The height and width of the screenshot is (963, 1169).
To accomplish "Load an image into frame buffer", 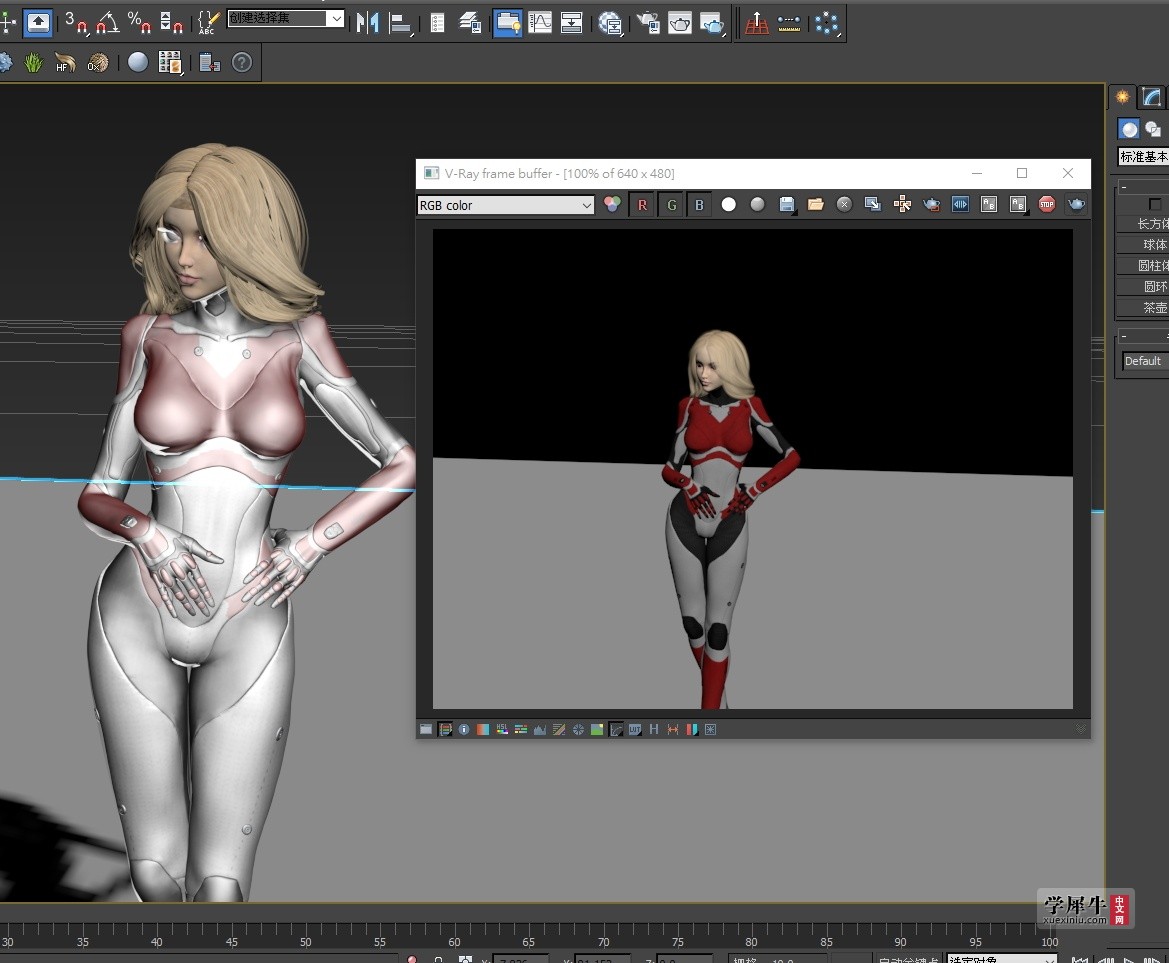I will tap(816, 204).
